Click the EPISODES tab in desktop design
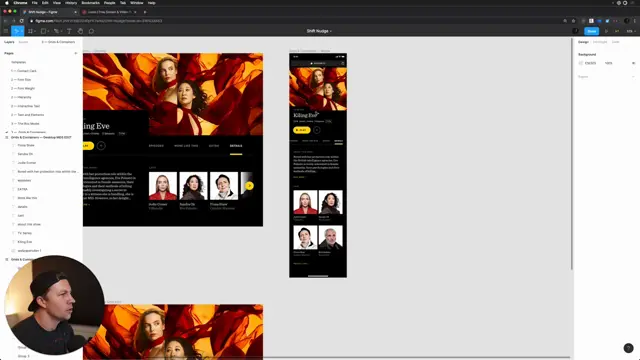Image resolution: width=640 pixels, height=360 pixels. pos(156,146)
